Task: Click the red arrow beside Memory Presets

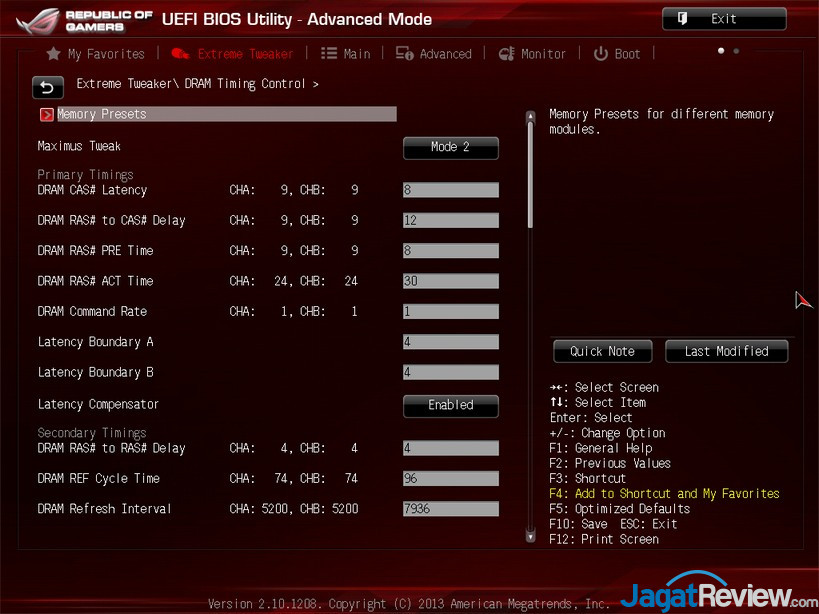Action: pyautogui.click(x=46, y=114)
